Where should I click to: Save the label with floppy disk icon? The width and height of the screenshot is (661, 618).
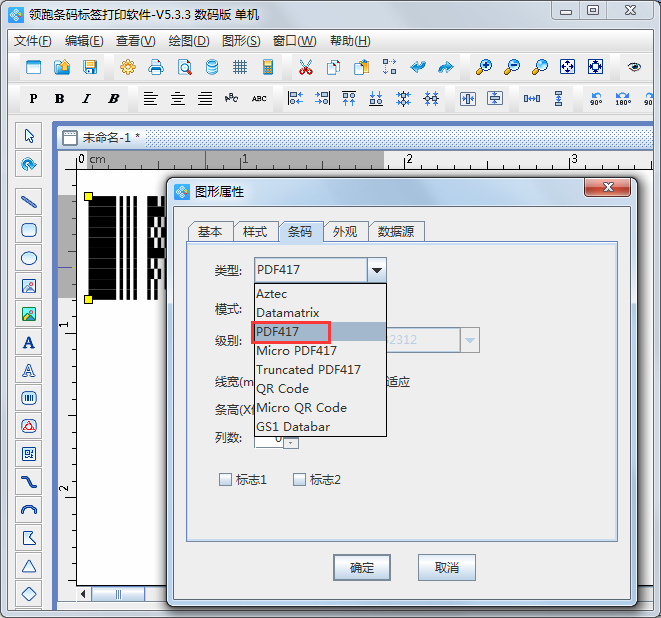click(90, 67)
